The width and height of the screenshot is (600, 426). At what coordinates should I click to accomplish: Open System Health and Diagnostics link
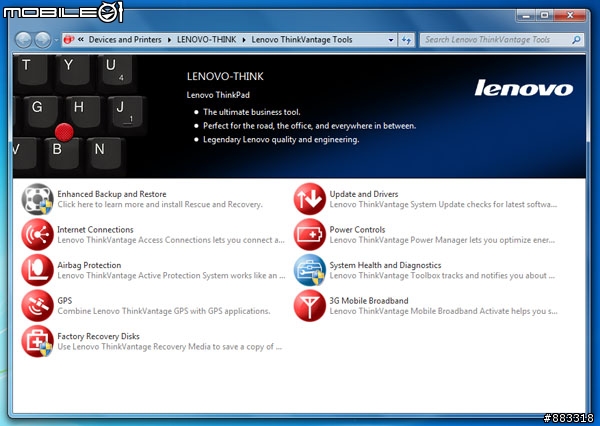[x=385, y=265]
